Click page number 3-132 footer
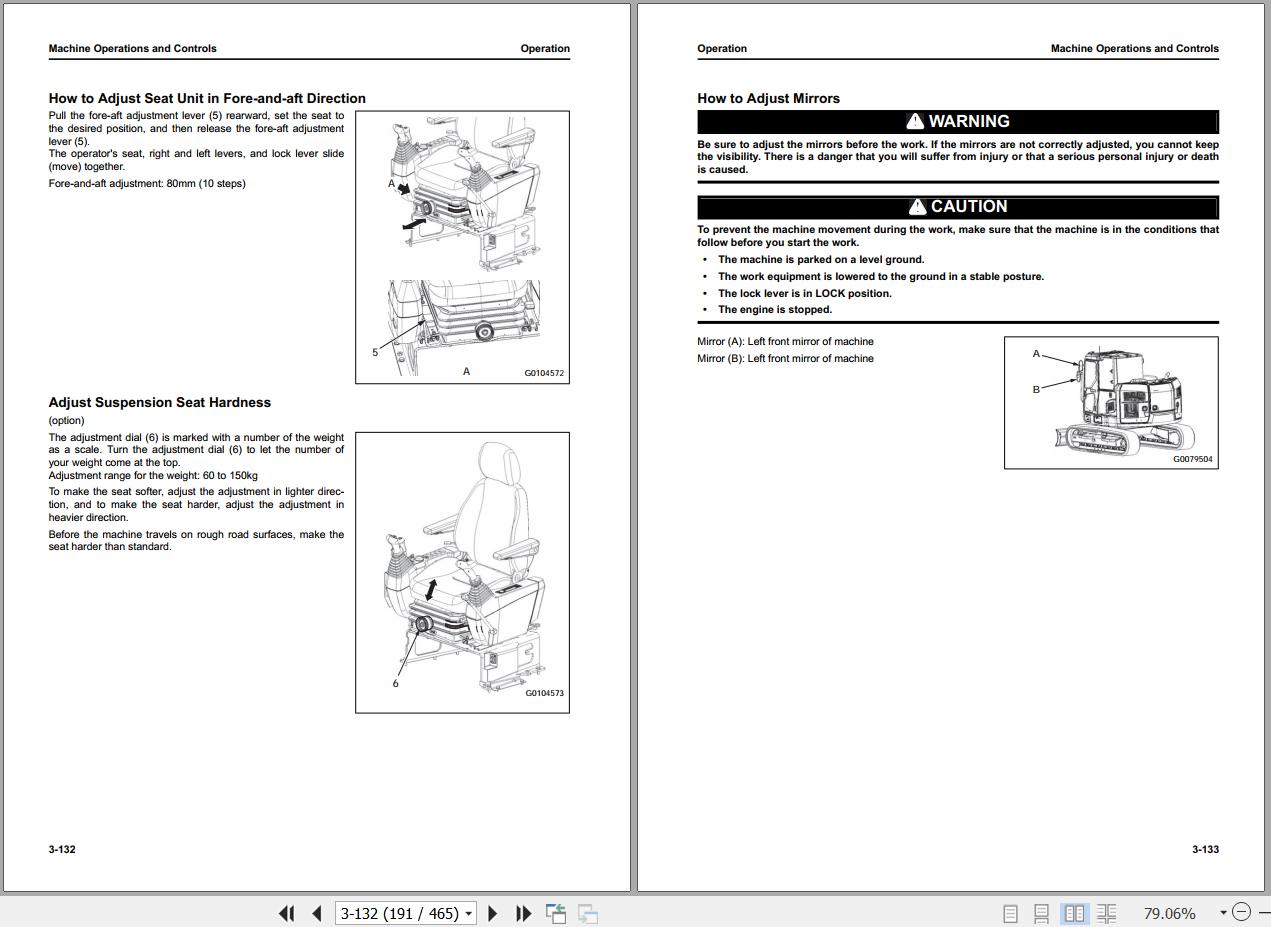Viewport: 1271px width, 927px height. pyautogui.click(x=62, y=849)
